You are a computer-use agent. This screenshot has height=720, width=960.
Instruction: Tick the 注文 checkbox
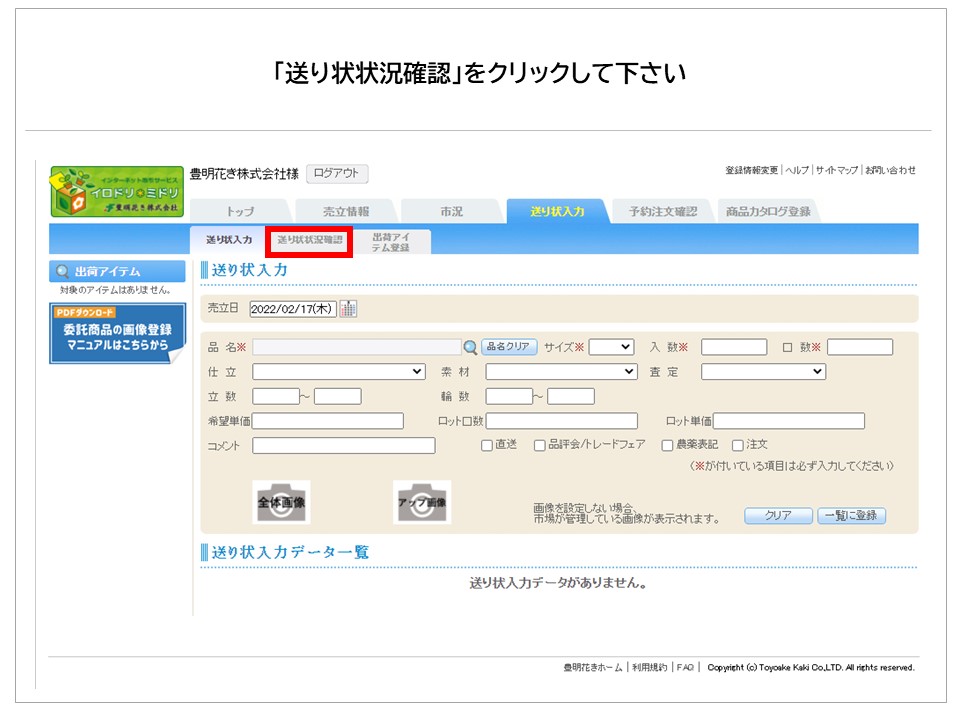[x=738, y=445]
